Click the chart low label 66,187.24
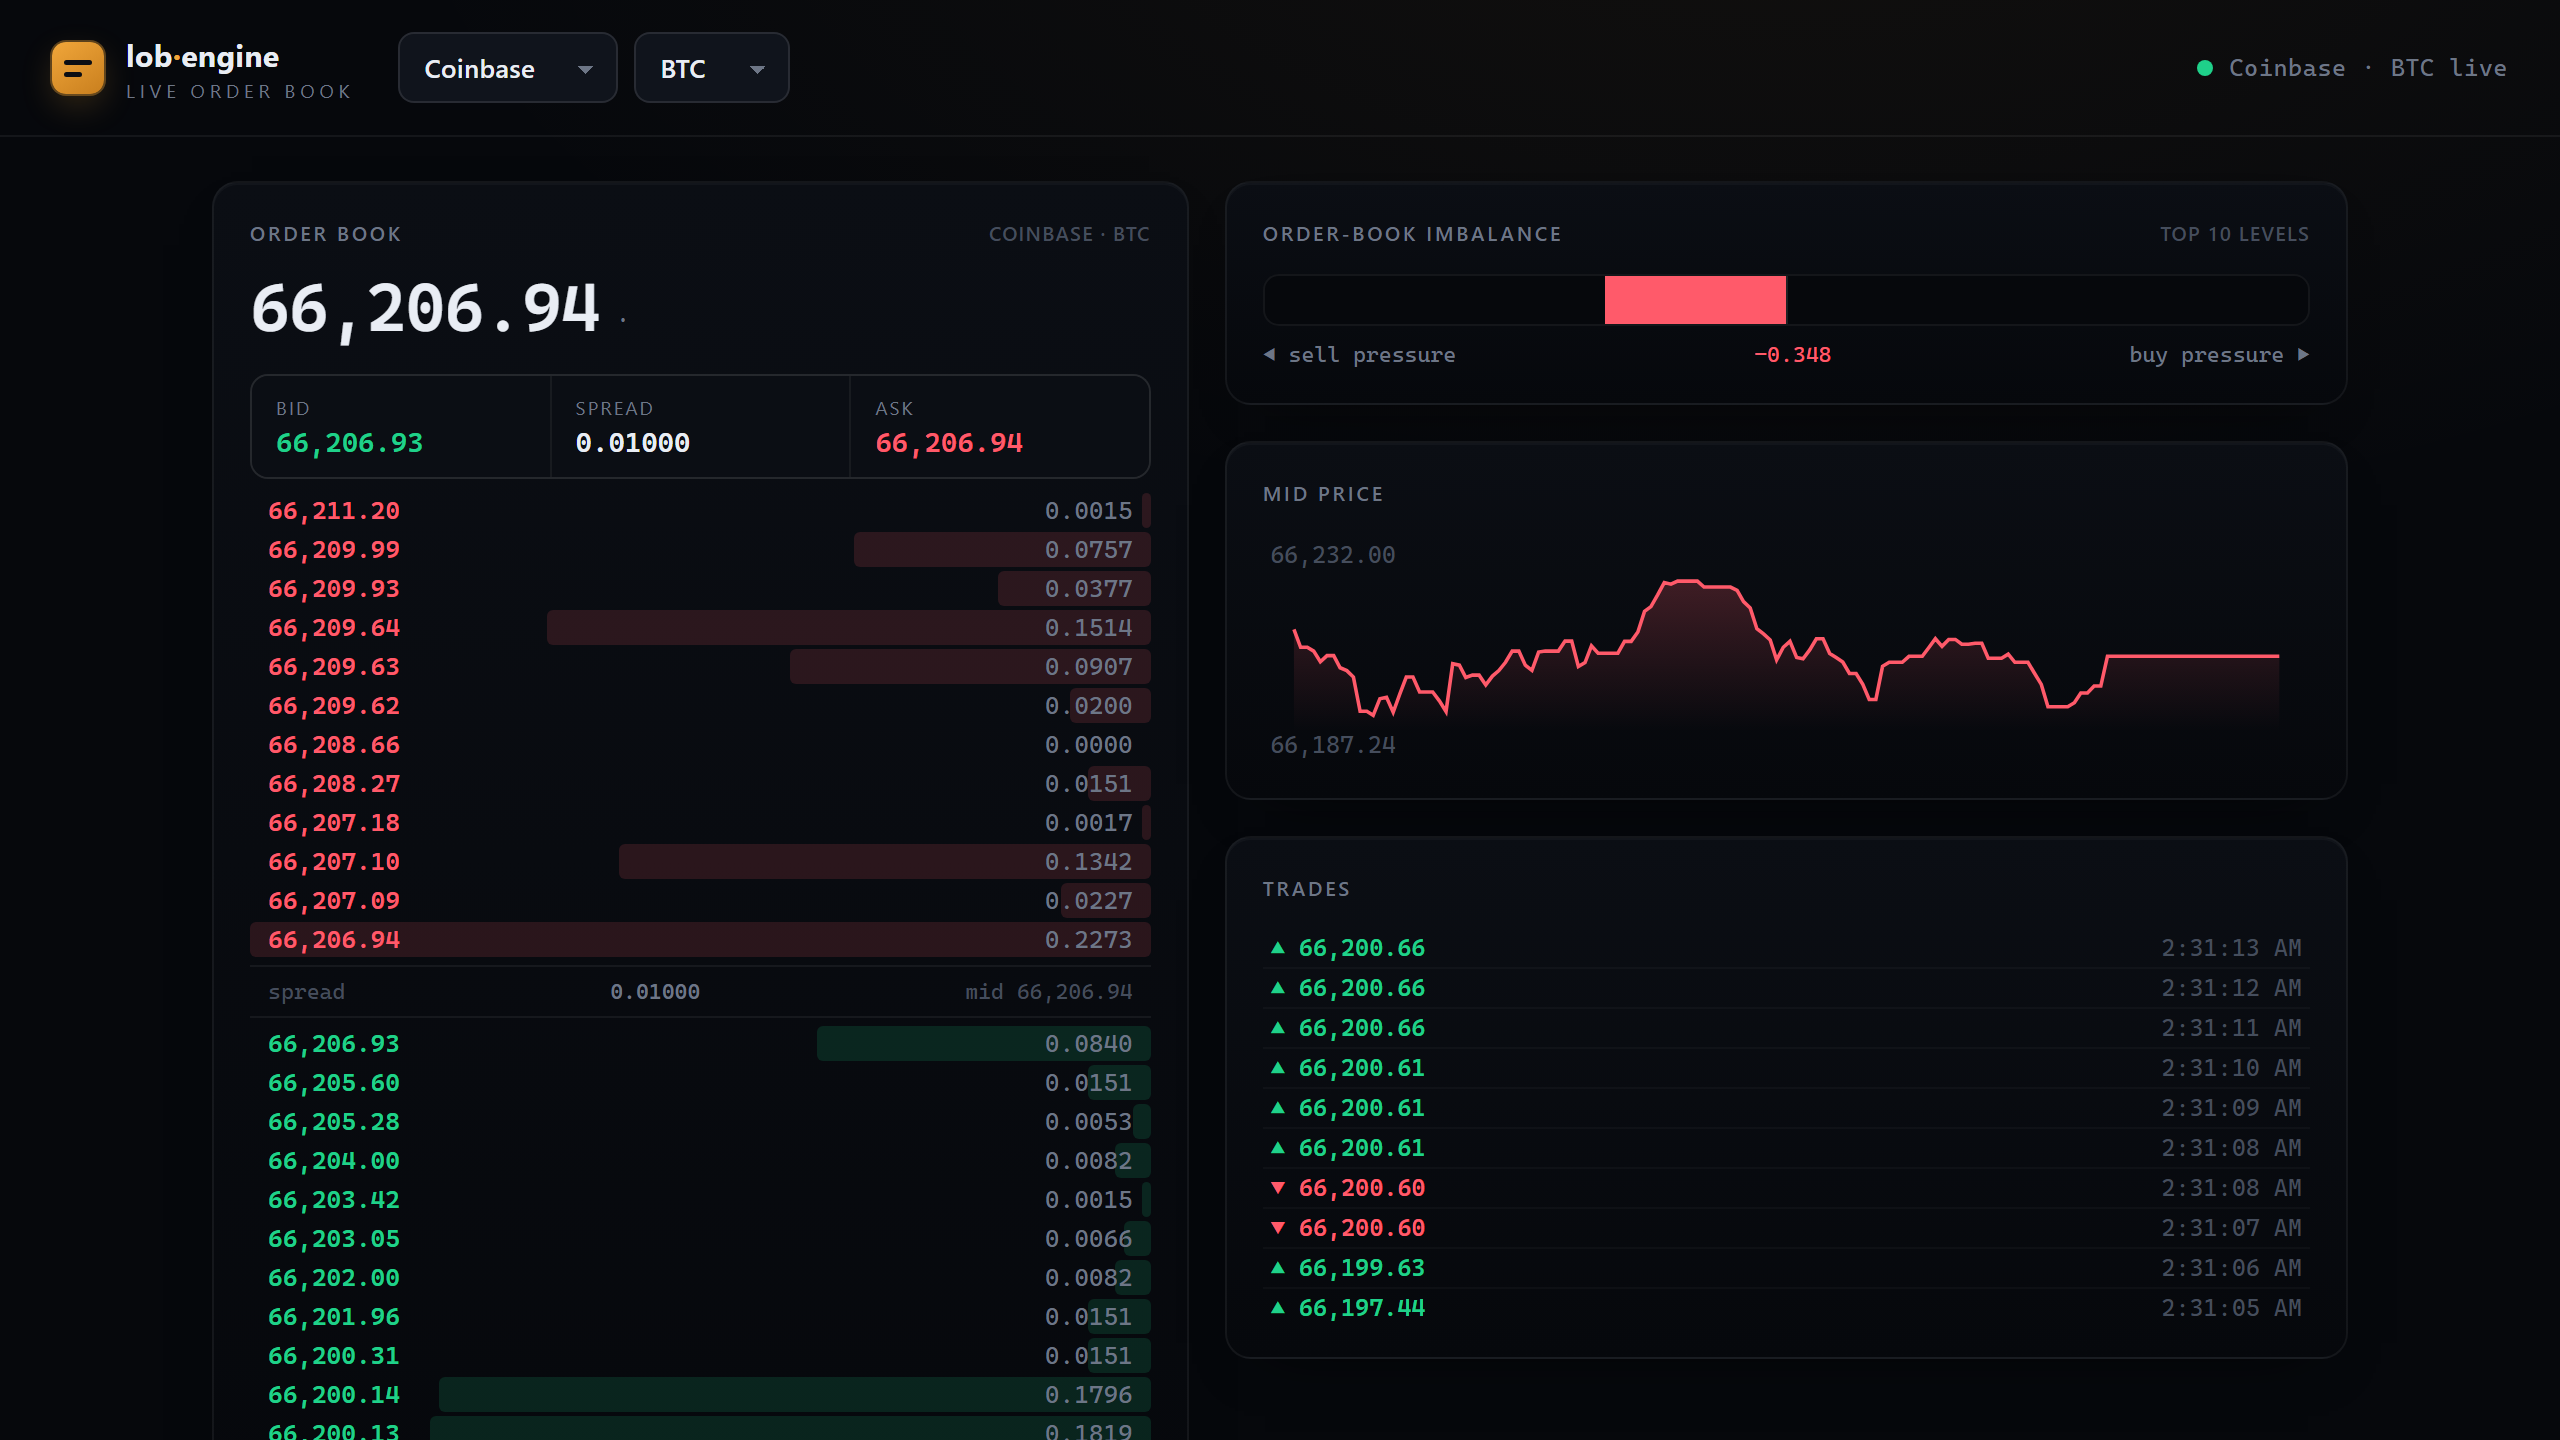 (x=1332, y=745)
